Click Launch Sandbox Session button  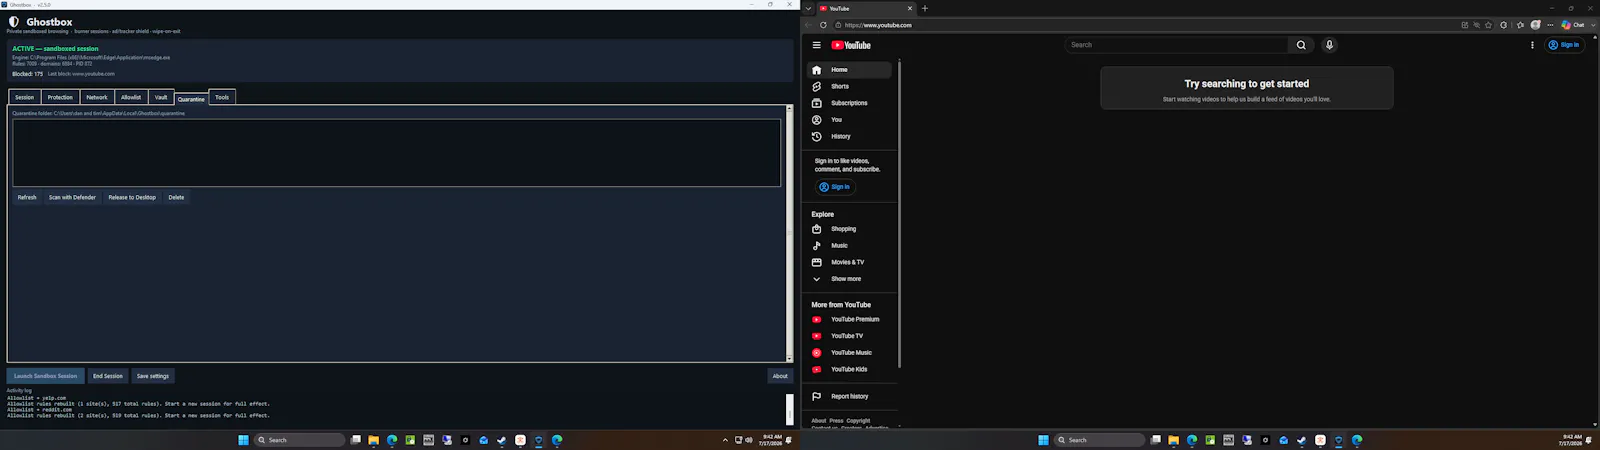click(45, 376)
